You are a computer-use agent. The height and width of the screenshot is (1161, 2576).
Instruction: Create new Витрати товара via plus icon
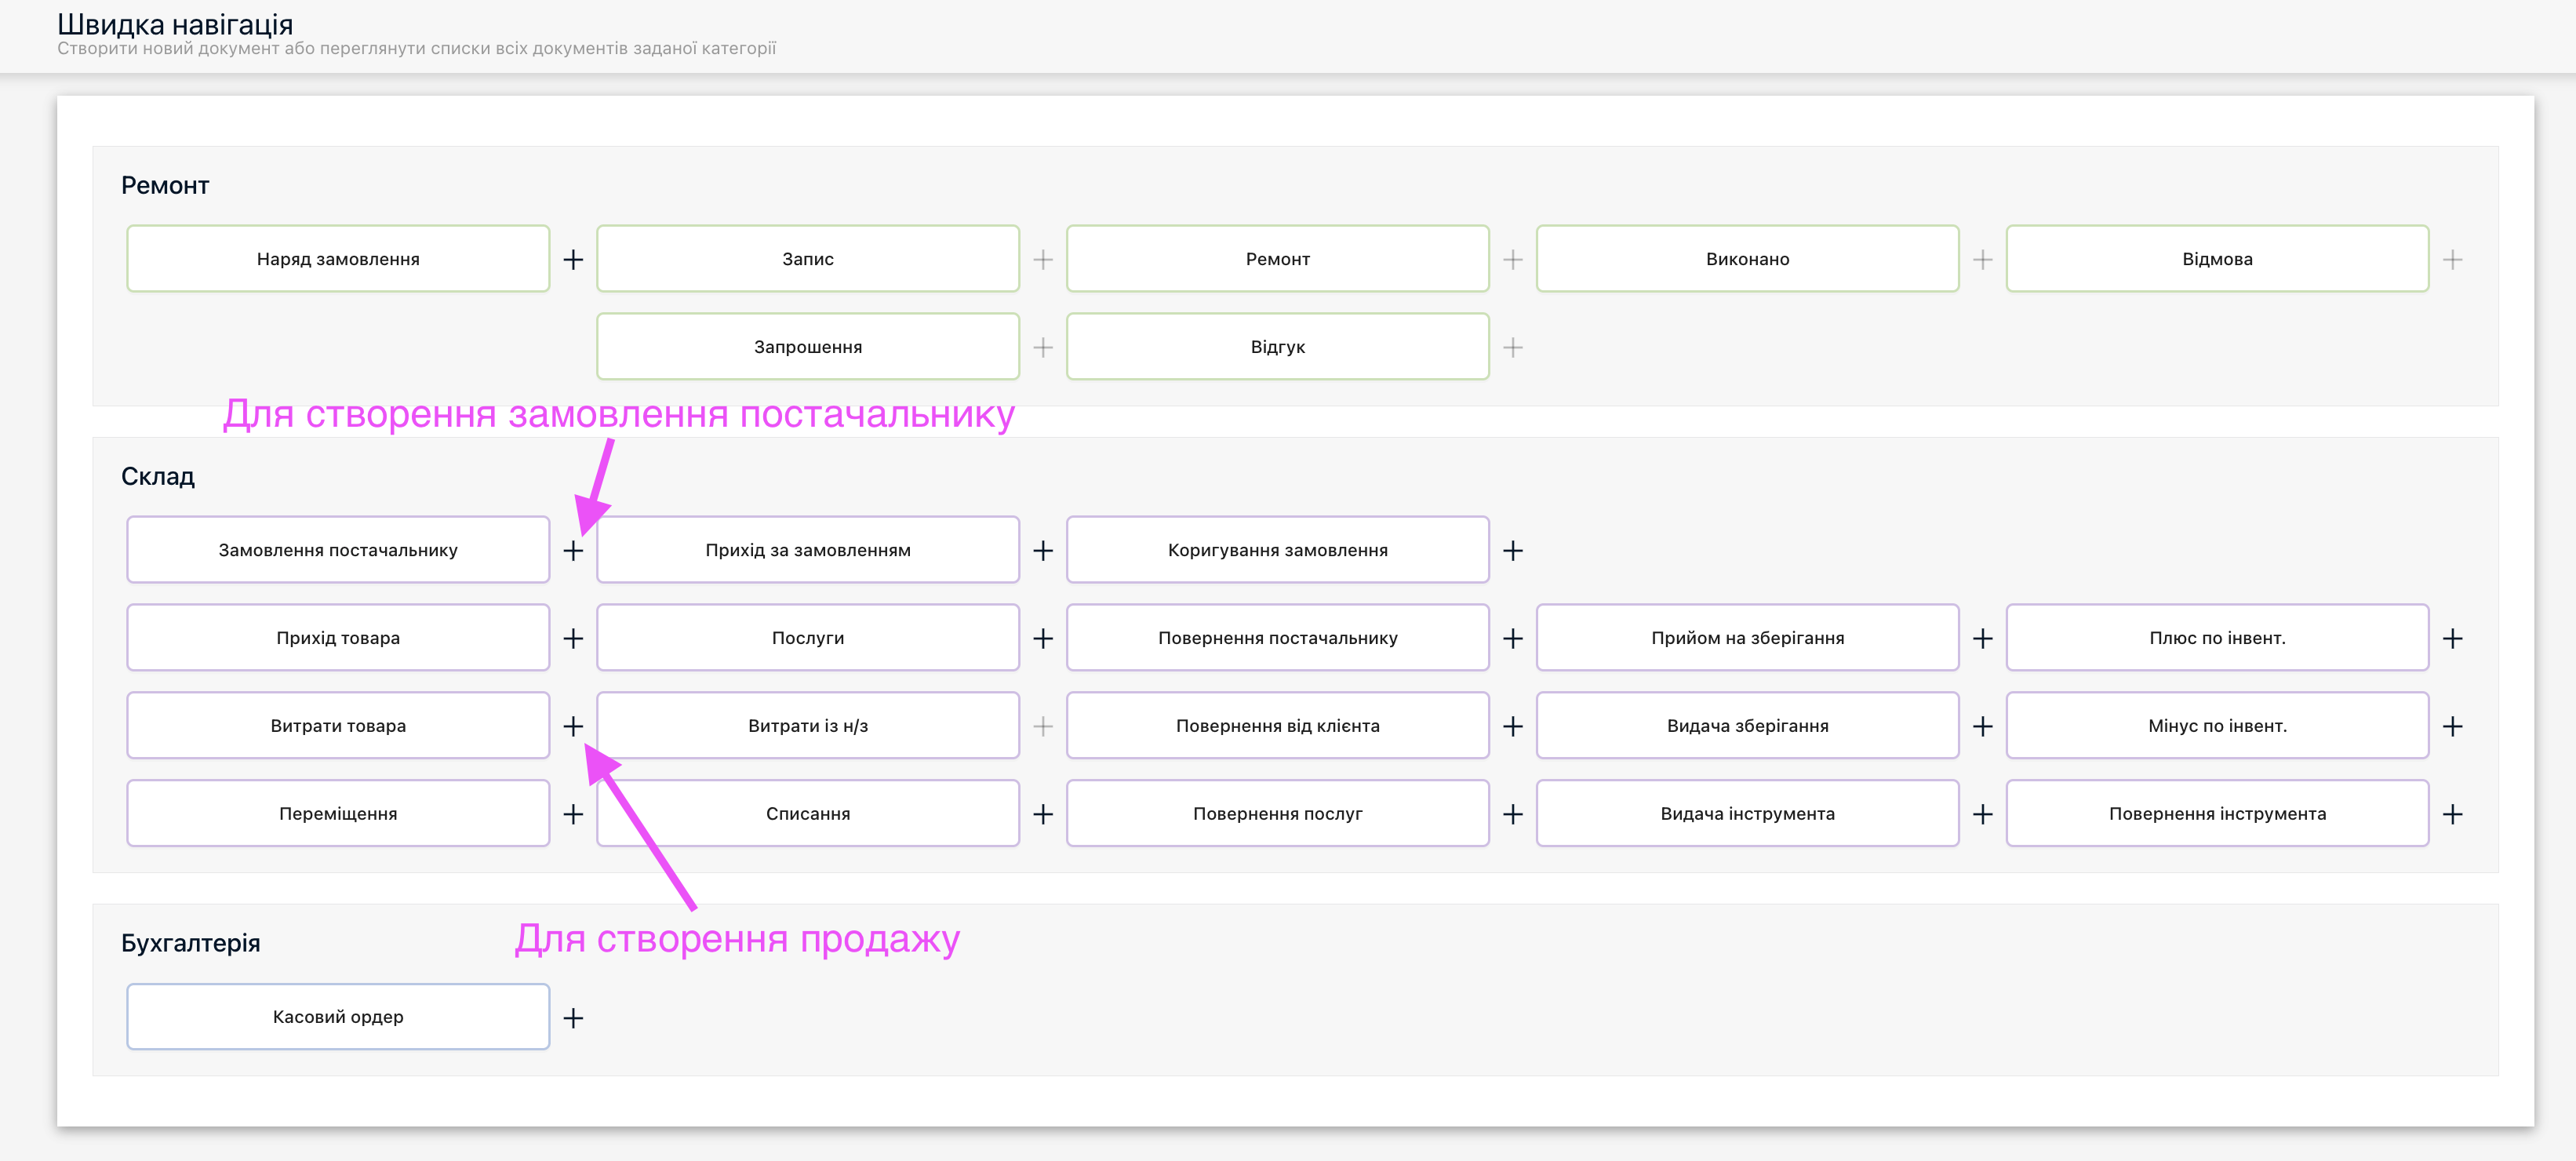coord(573,726)
